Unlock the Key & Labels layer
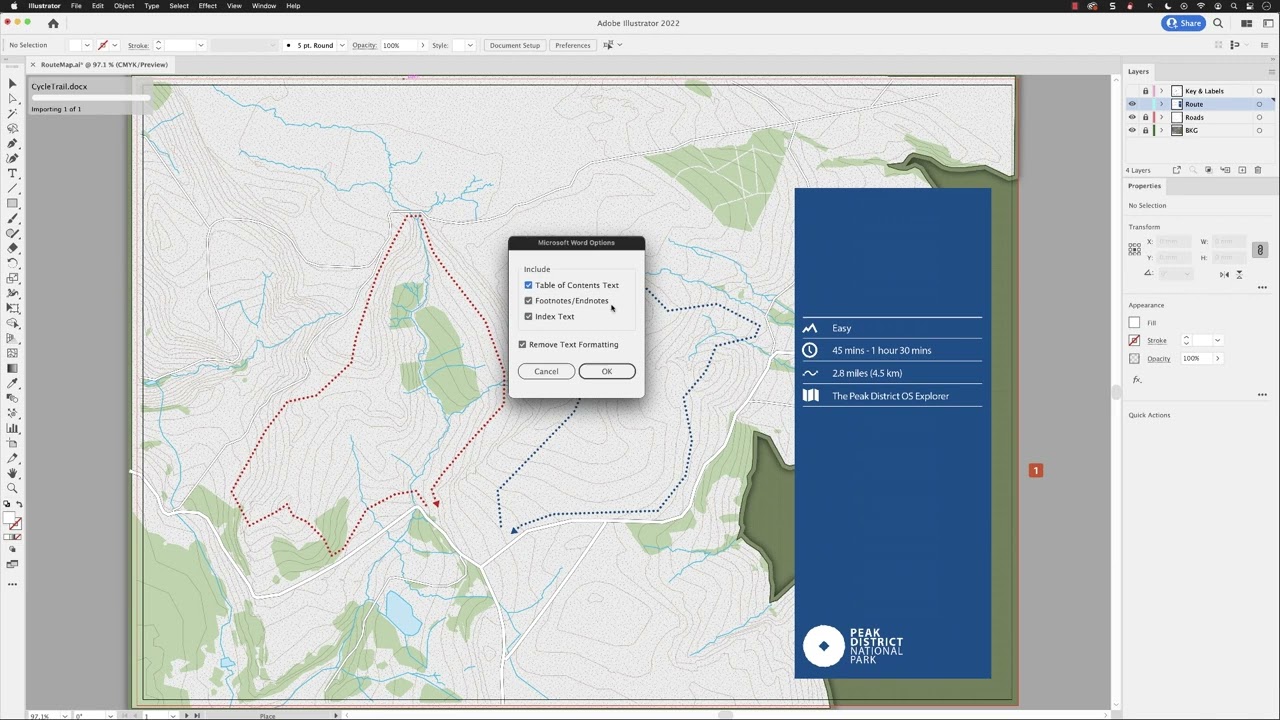The image size is (1280, 720). [x=1146, y=91]
